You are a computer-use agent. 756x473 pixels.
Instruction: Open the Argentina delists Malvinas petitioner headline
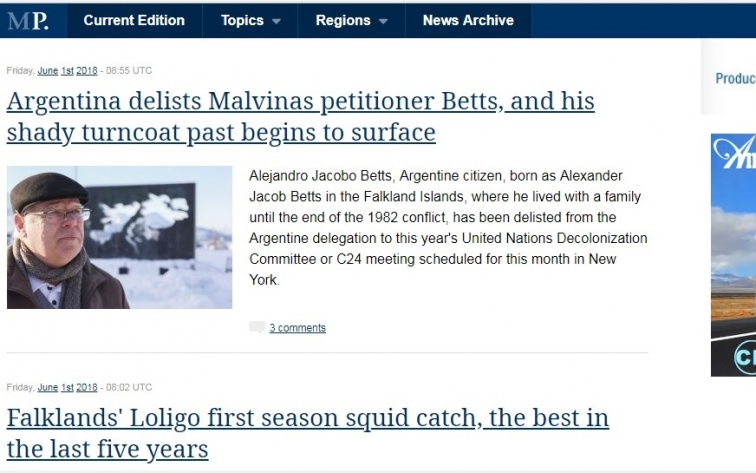pyautogui.click(x=300, y=116)
